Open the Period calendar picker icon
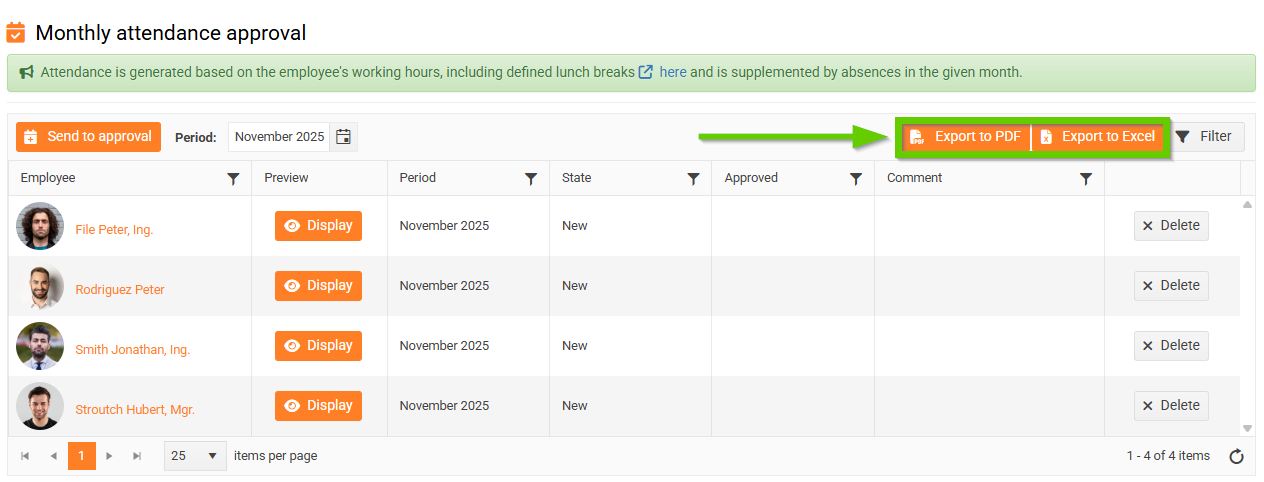Screen dimensions: 1264x482 343,137
